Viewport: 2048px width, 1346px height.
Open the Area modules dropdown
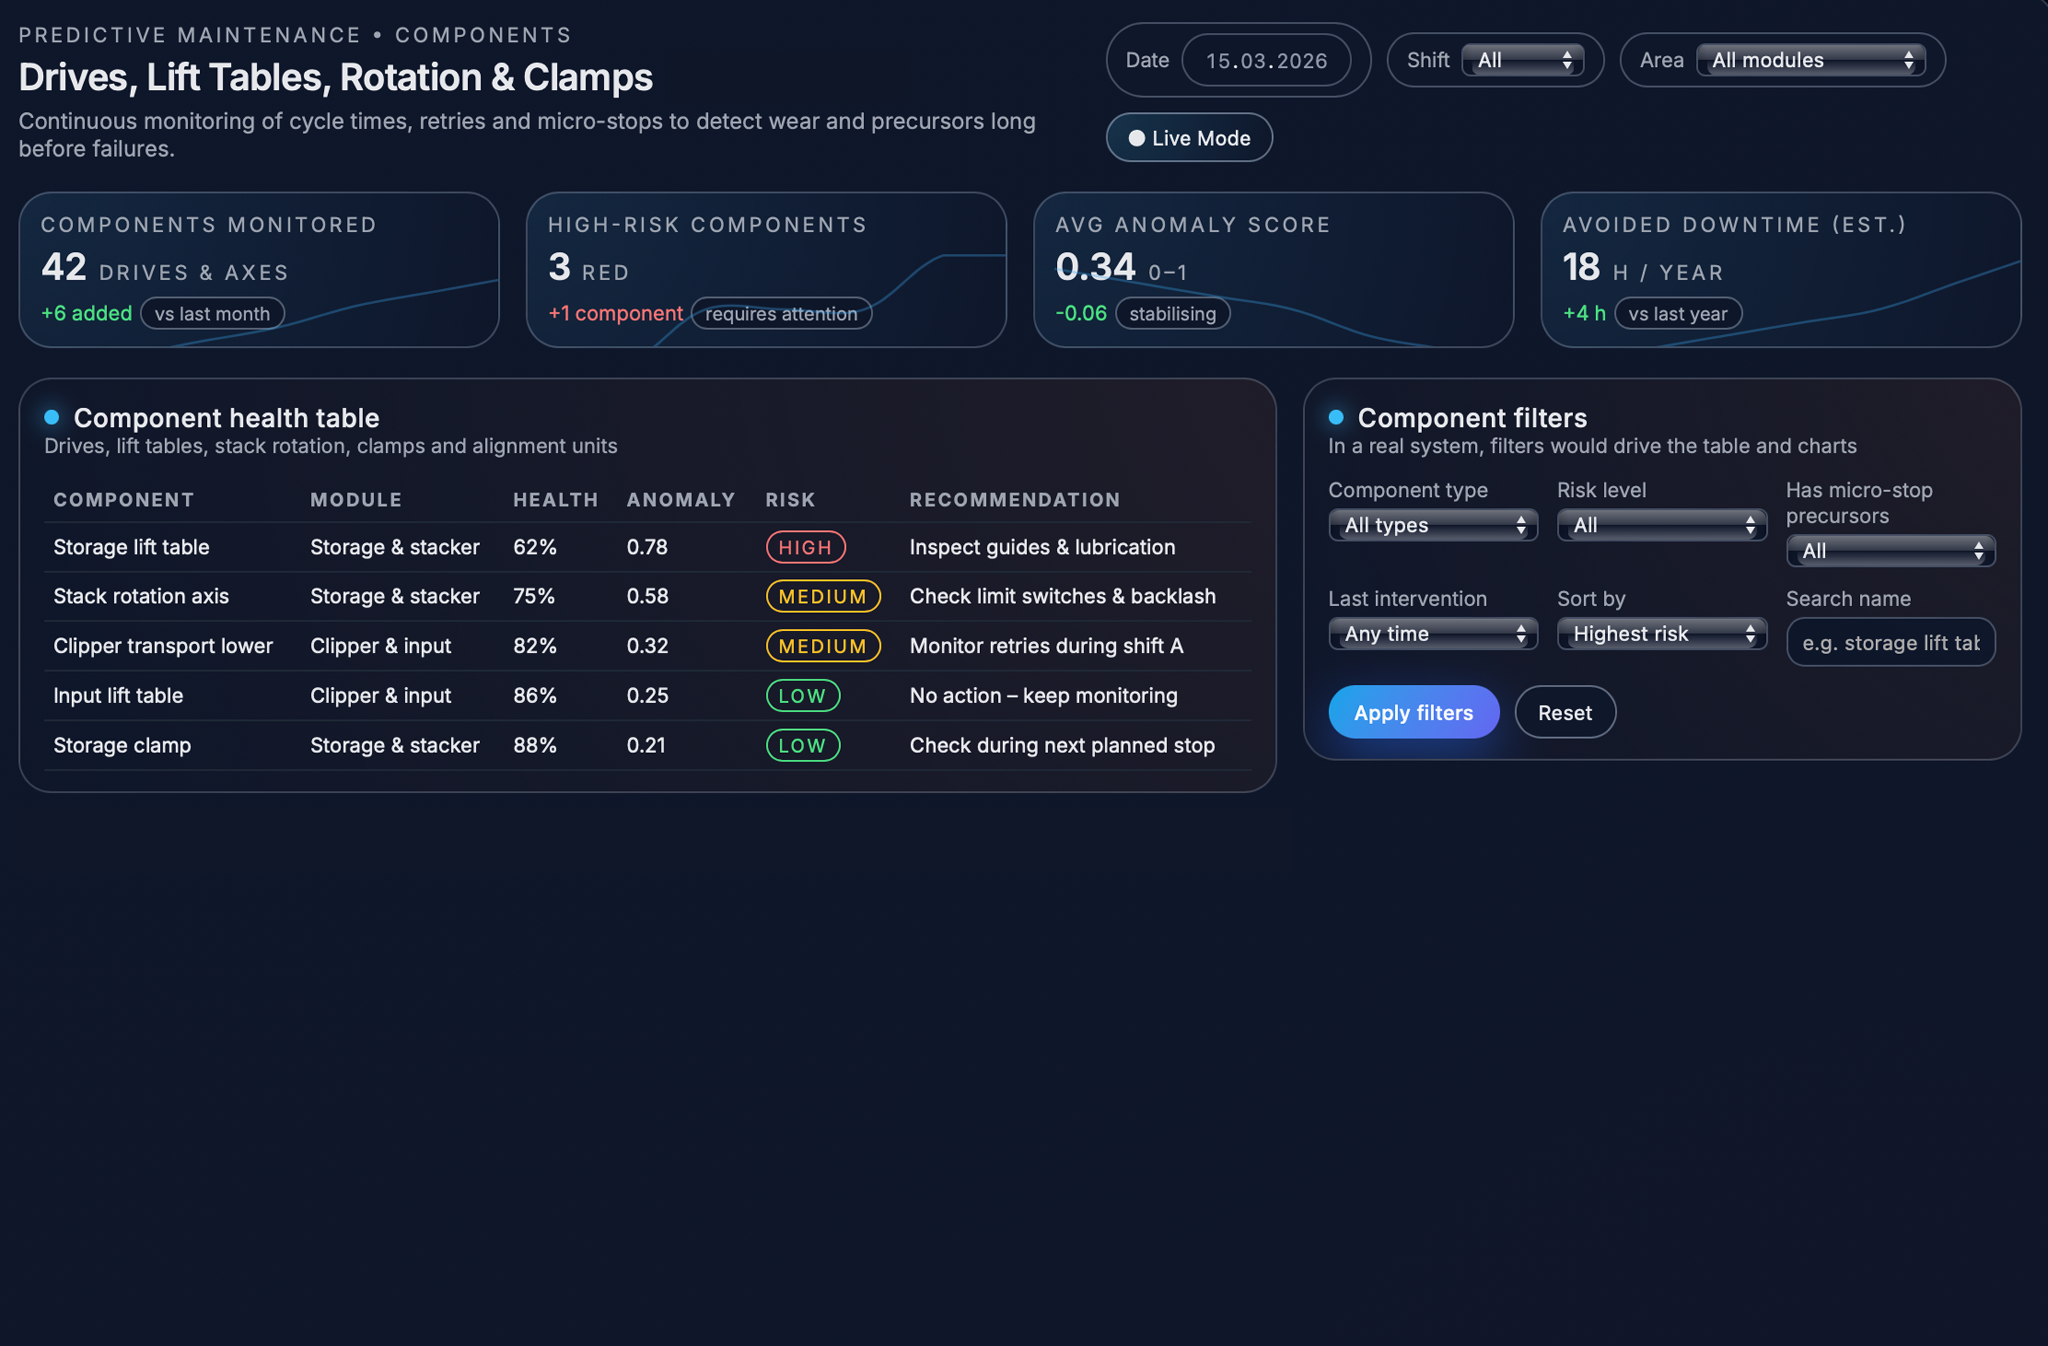(x=1809, y=60)
